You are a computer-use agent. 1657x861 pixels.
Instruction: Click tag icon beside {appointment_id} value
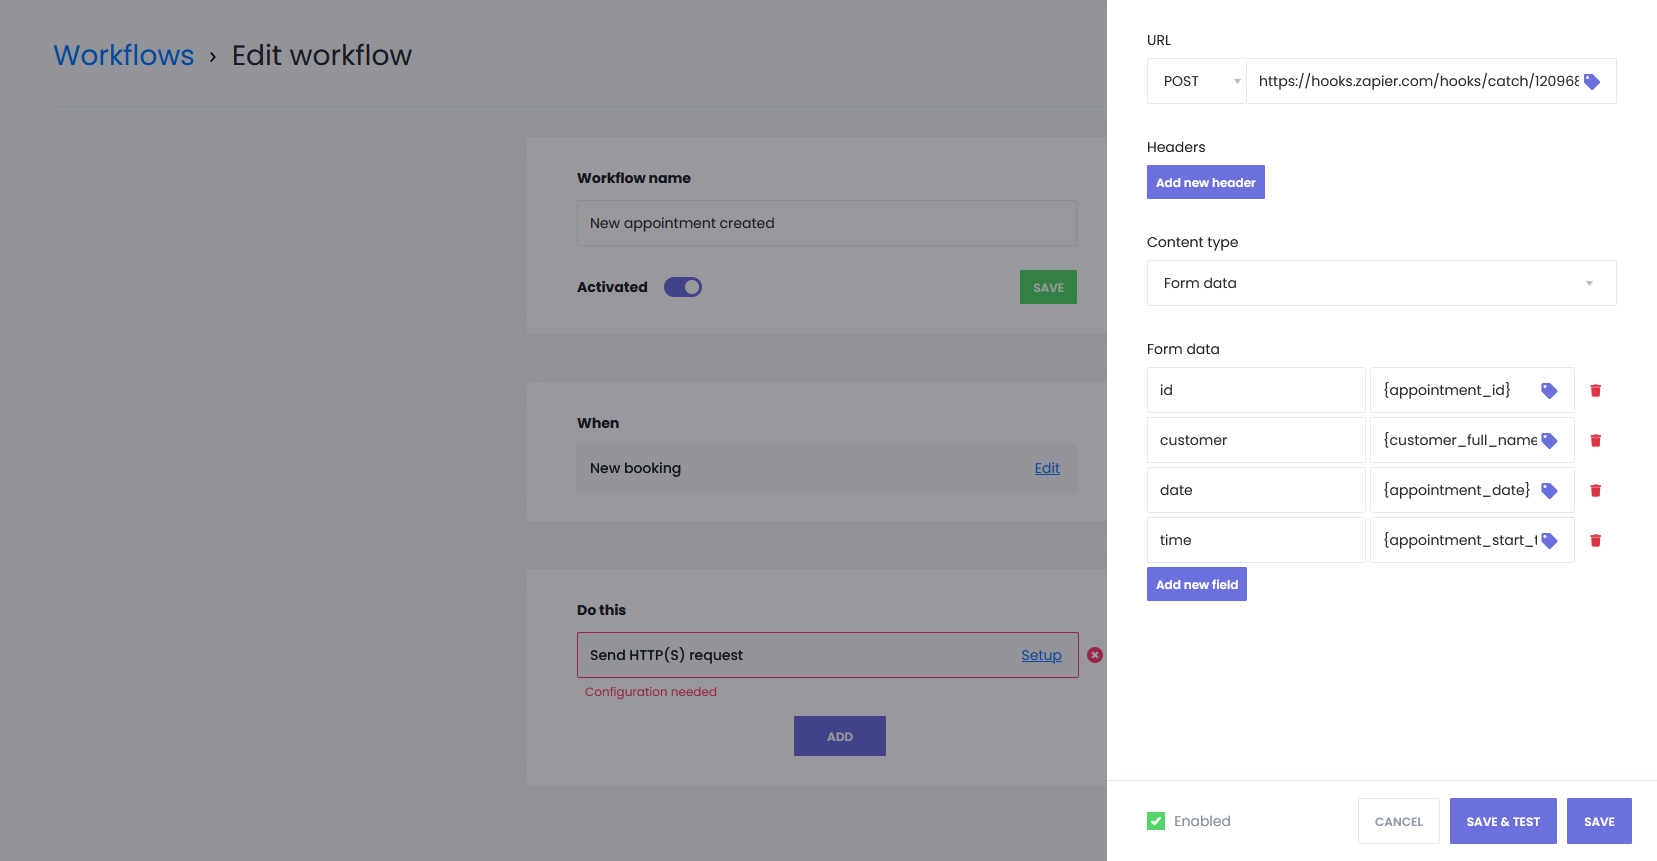pos(1549,391)
